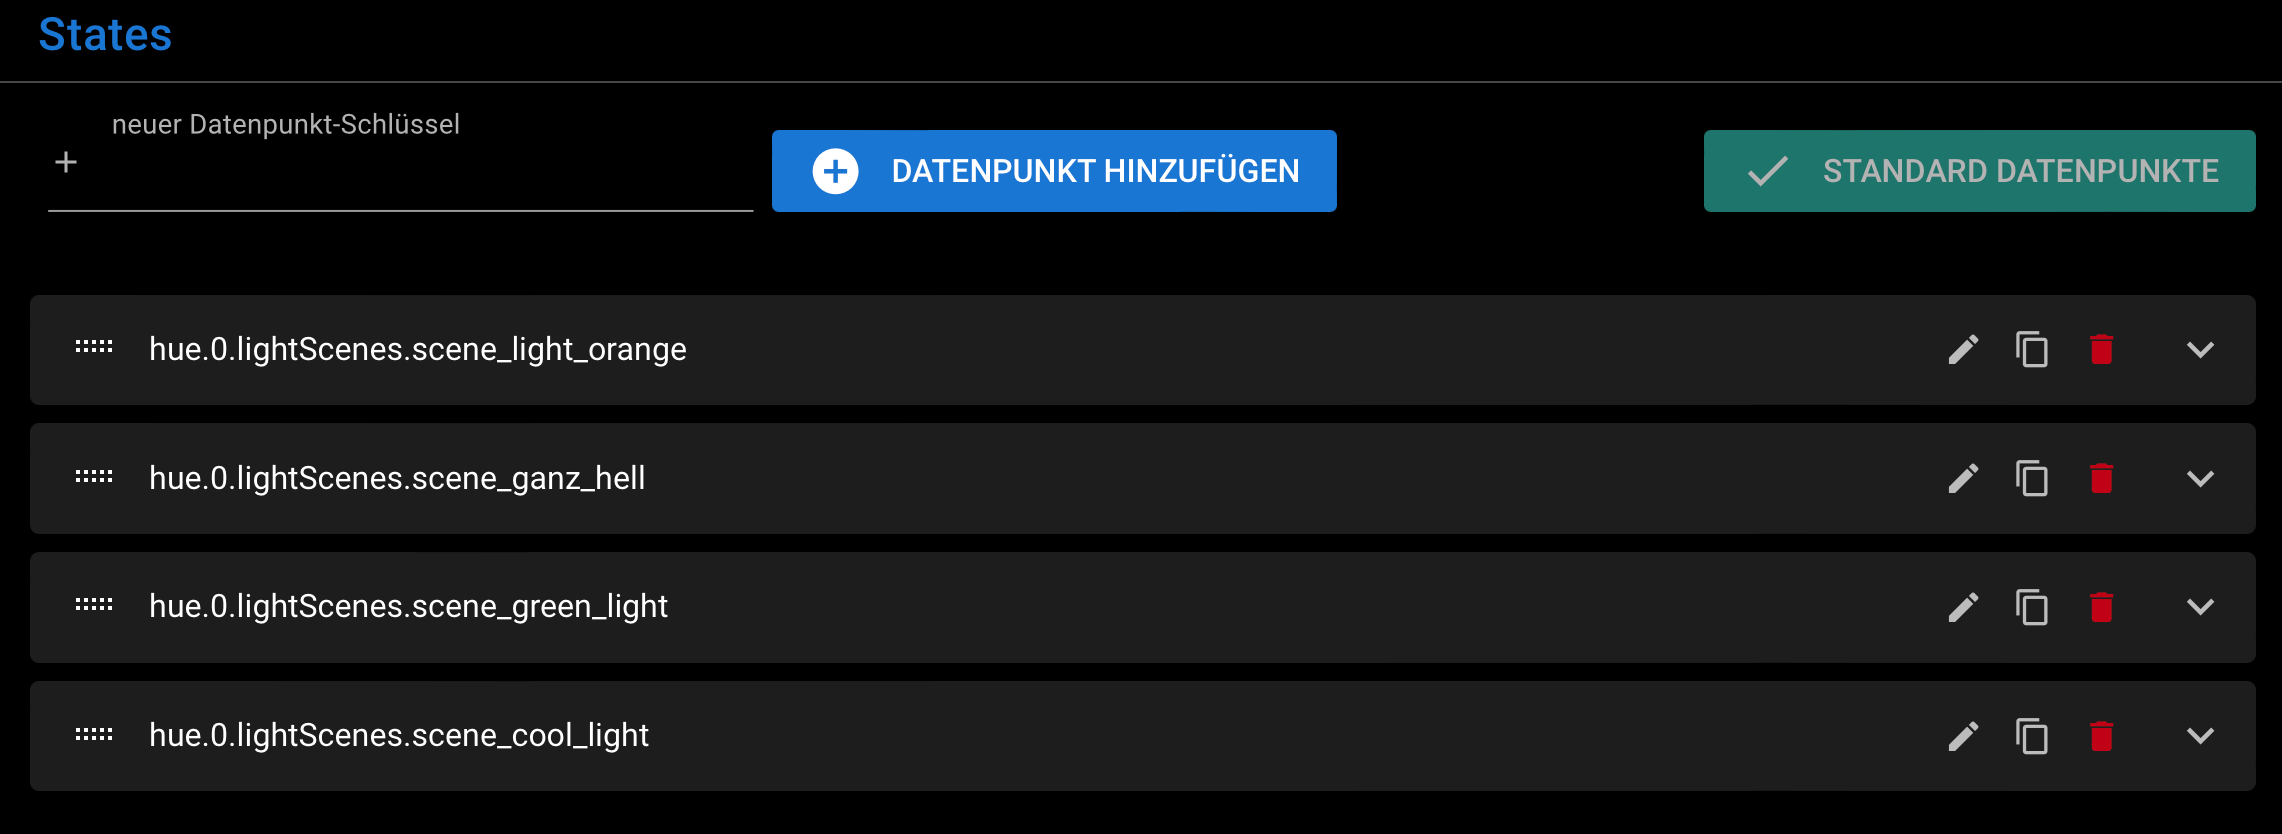Image resolution: width=2282 pixels, height=834 pixels.
Task: Edit the scene_cool_light datapoint
Action: 1963,736
